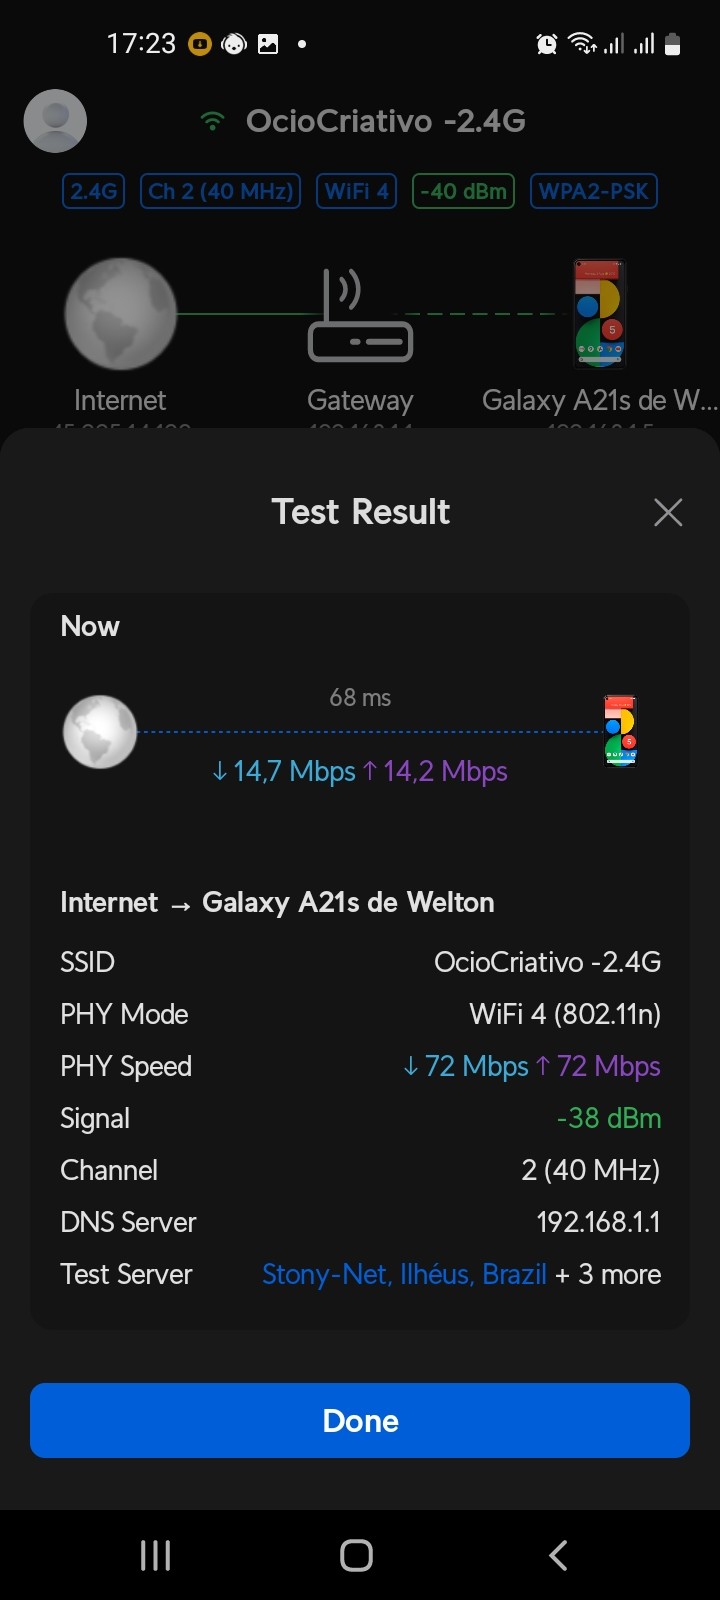Image resolution: width=720 pixels, height=1600 pixels.
Task: Tap the user profile avatar icon
Action: (x=55, y=121)
